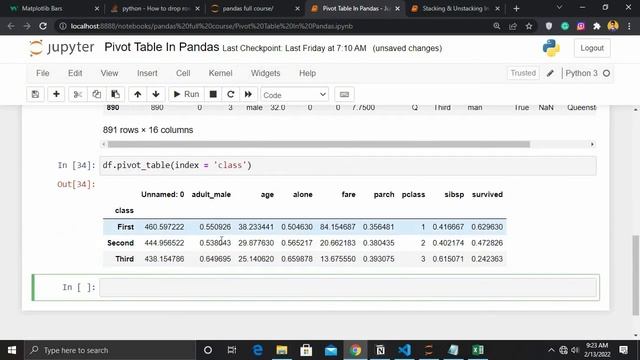
Task: Switch to Stacking & Unstacking tab
Action: point(455,9)
